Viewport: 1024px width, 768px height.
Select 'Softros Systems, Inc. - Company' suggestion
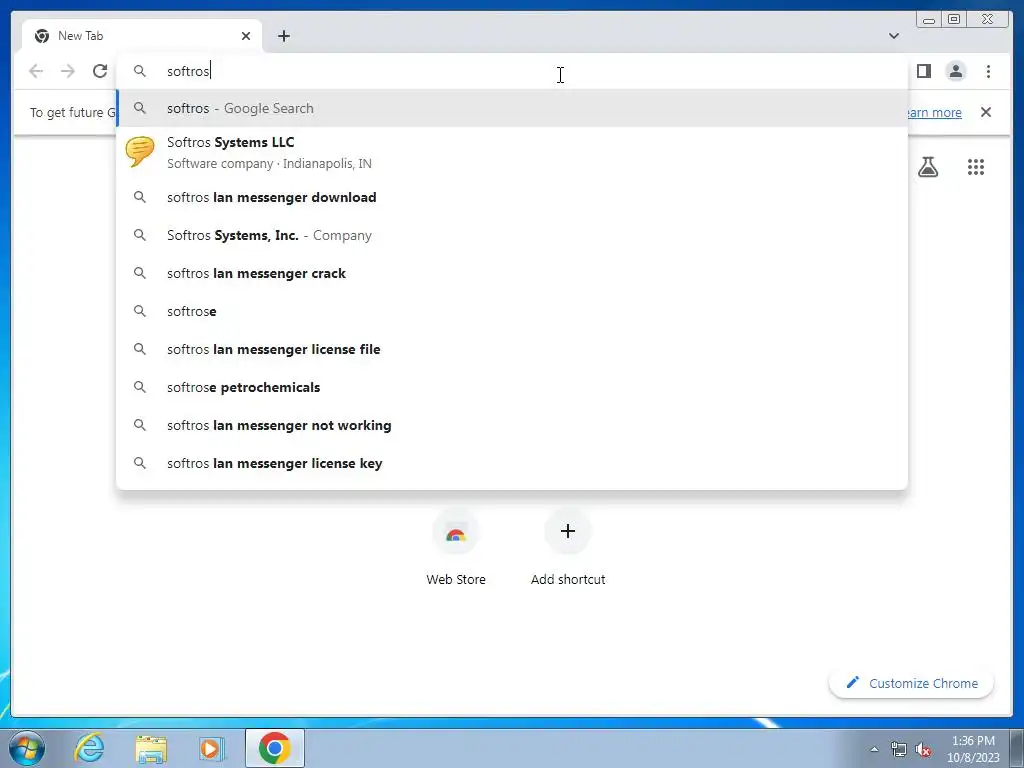(x=512, y=235)
